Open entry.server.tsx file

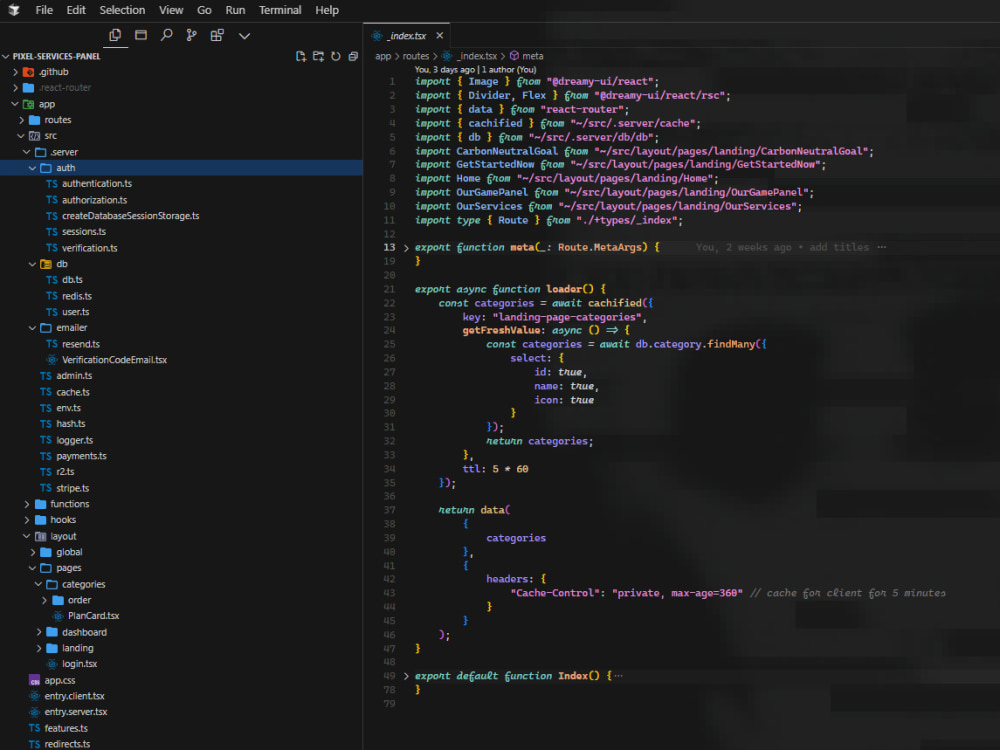[x=76, y=712]
